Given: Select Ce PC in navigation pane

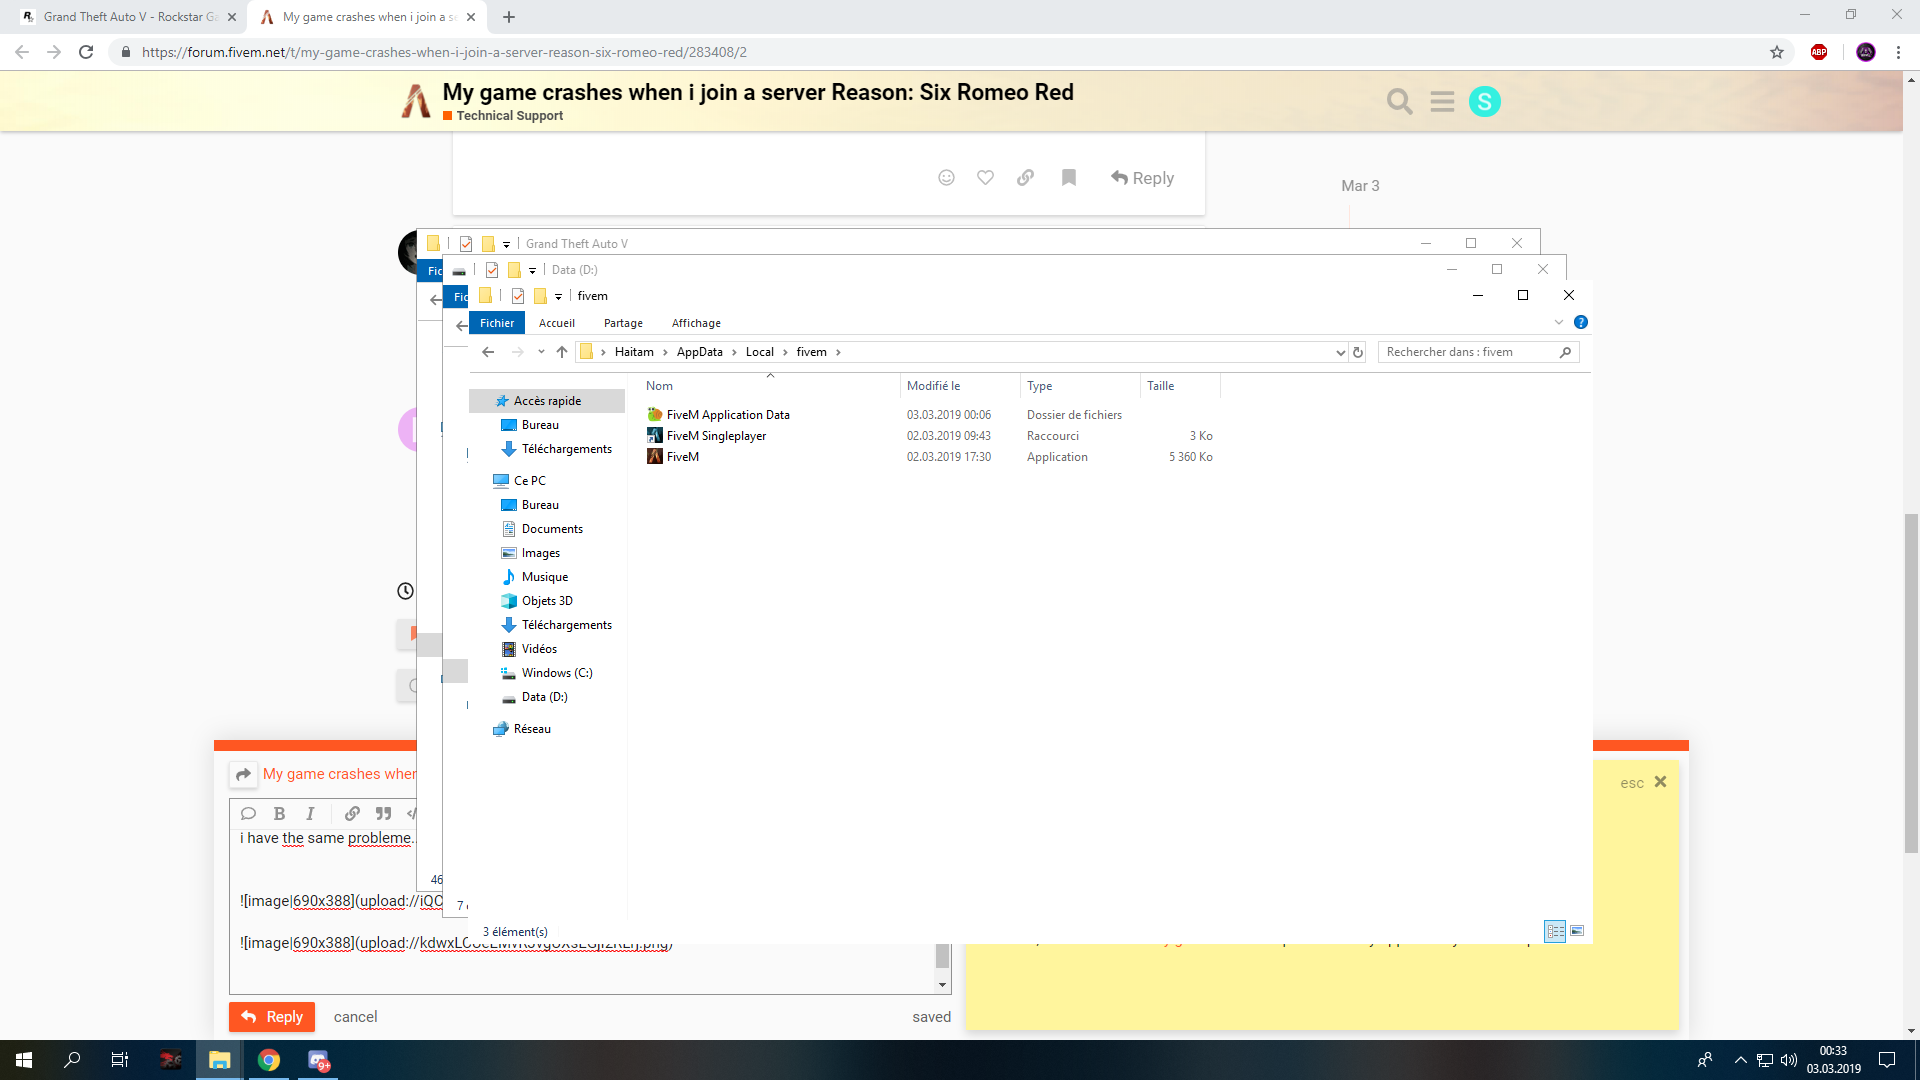Looking at the screenshot, I should pyautogui.click(x=529, y=481).
